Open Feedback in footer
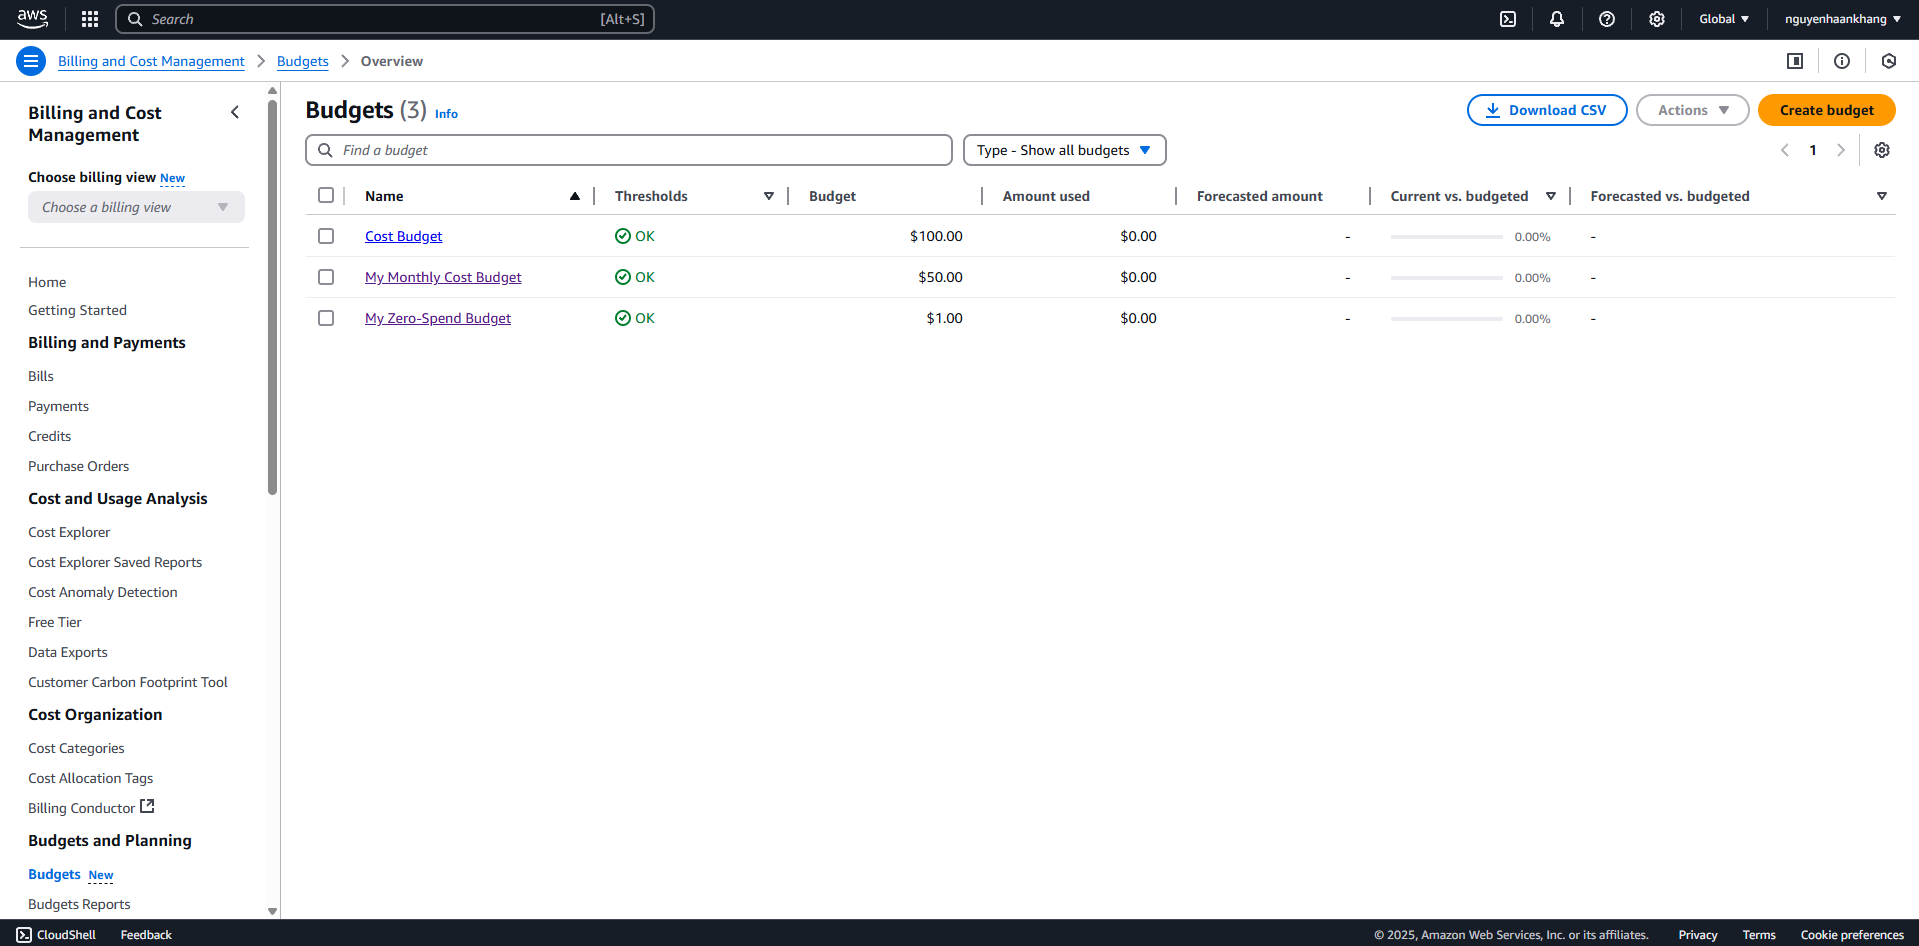Screen dimensions: 1919x946 (146, 935)
